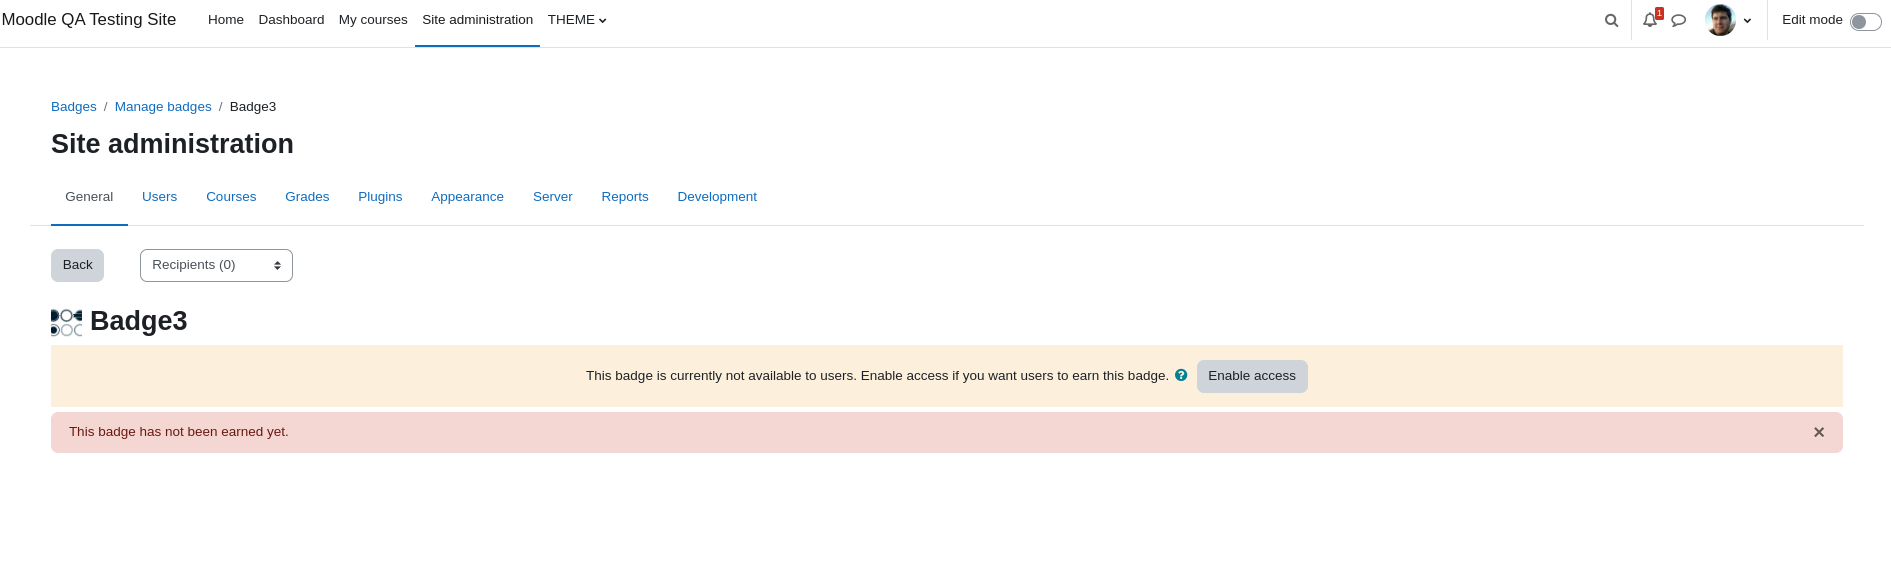The image size is (1891, 570).
Task: Switch to the General tab
Action: [89, 197]
